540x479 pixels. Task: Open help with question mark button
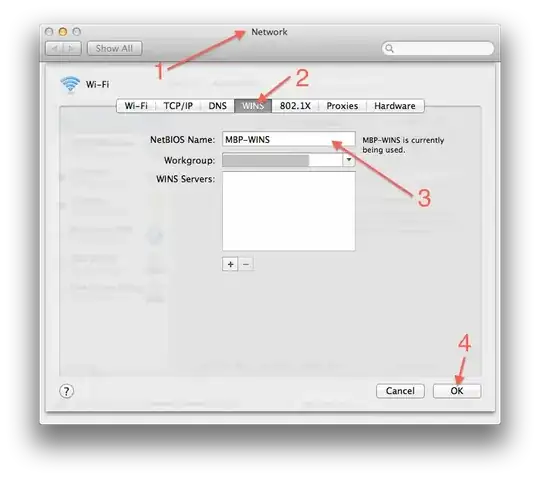[x=66, y=391]
